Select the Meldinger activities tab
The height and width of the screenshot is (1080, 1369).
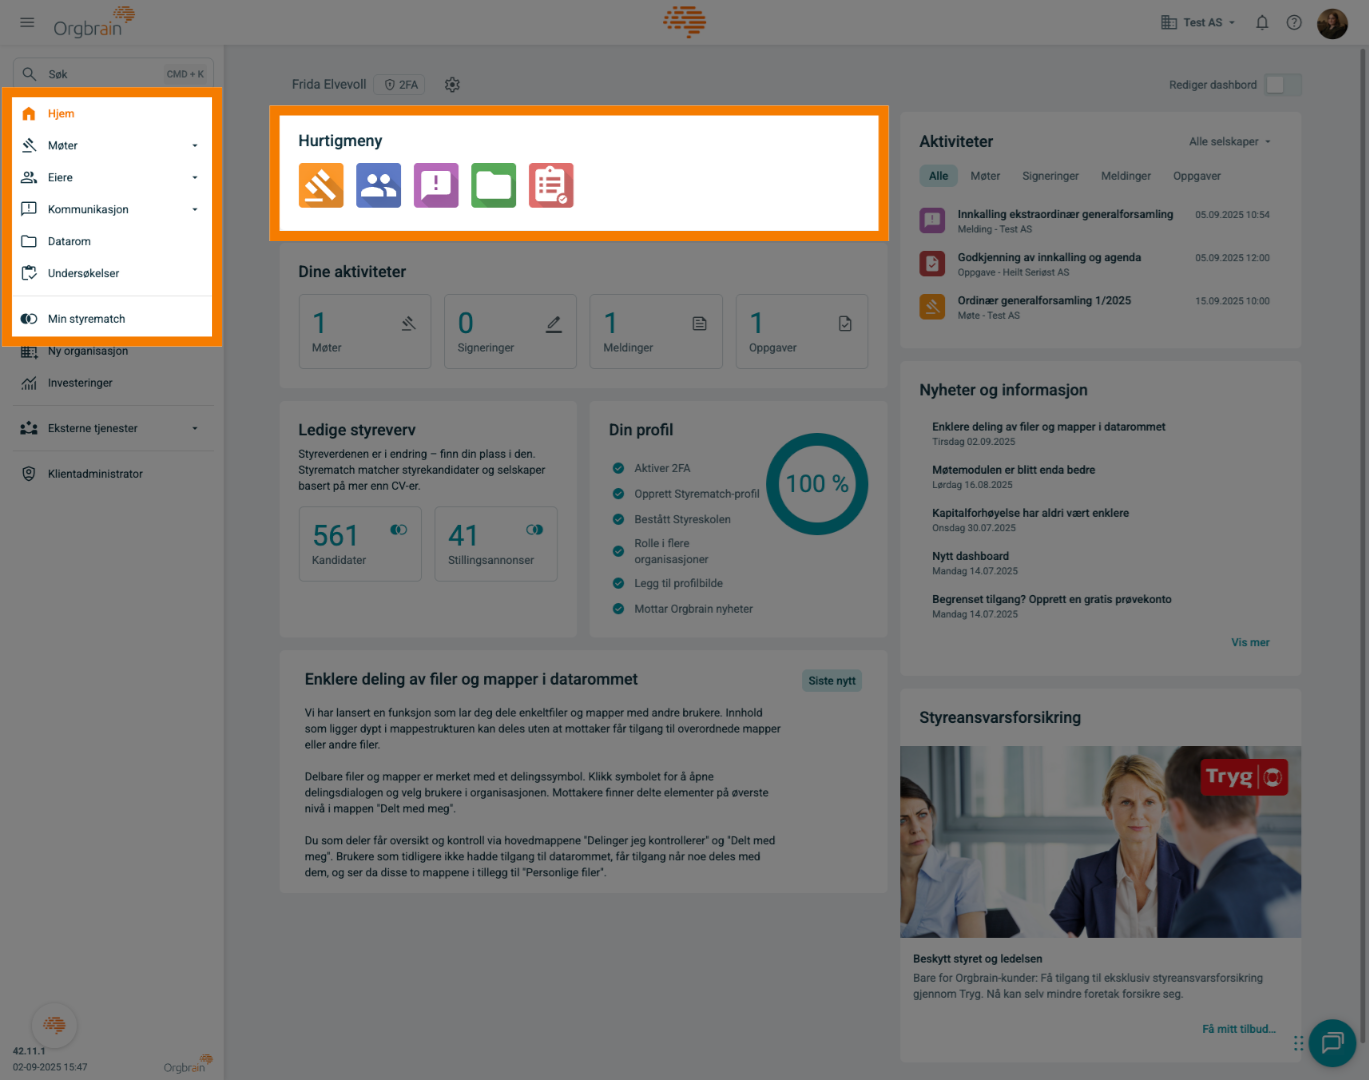1126,176
